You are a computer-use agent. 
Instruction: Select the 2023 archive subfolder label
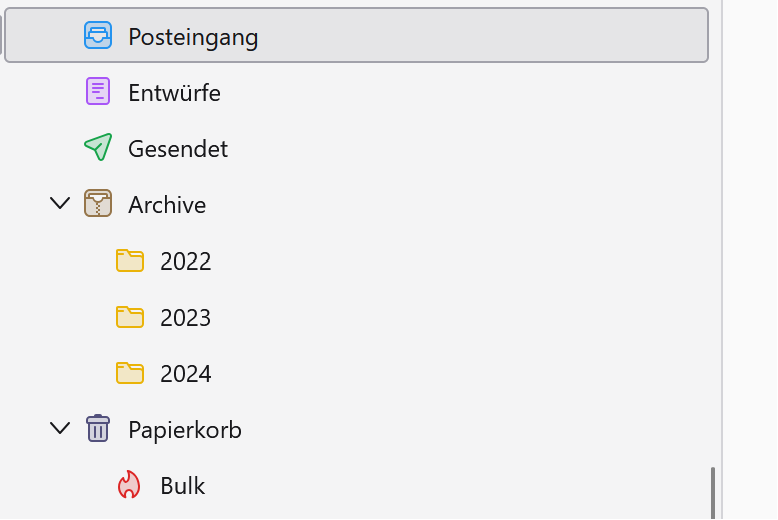(x=186, y=317)
